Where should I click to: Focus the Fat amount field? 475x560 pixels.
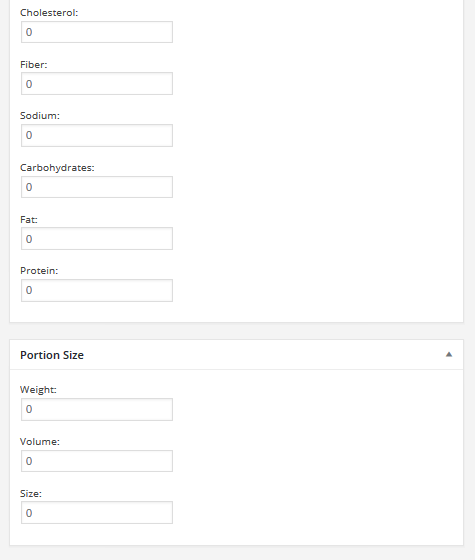pyautogui.click(x=97, y=239)
